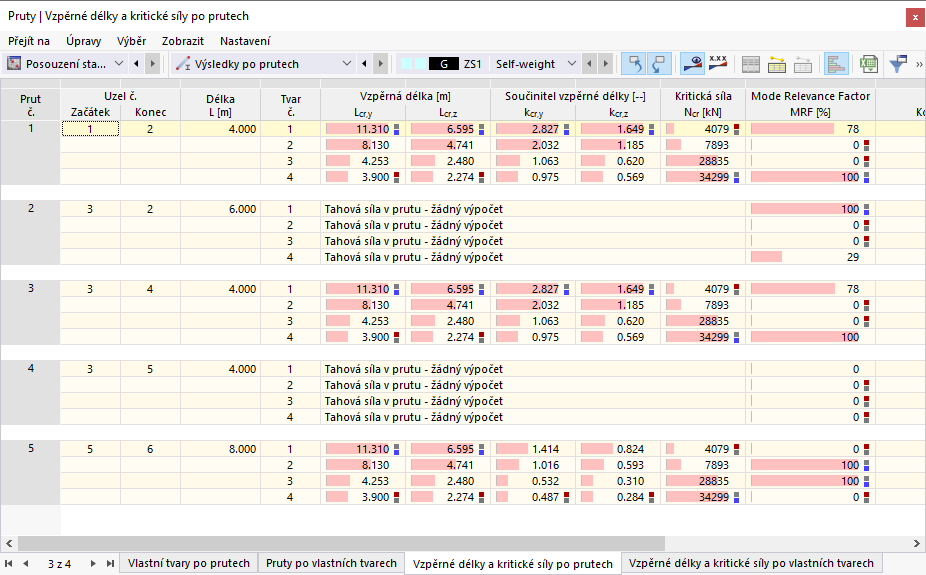Click Konec value 5 of Prut 4
Viewport: 926px width, 575px height.
point(150,369)
